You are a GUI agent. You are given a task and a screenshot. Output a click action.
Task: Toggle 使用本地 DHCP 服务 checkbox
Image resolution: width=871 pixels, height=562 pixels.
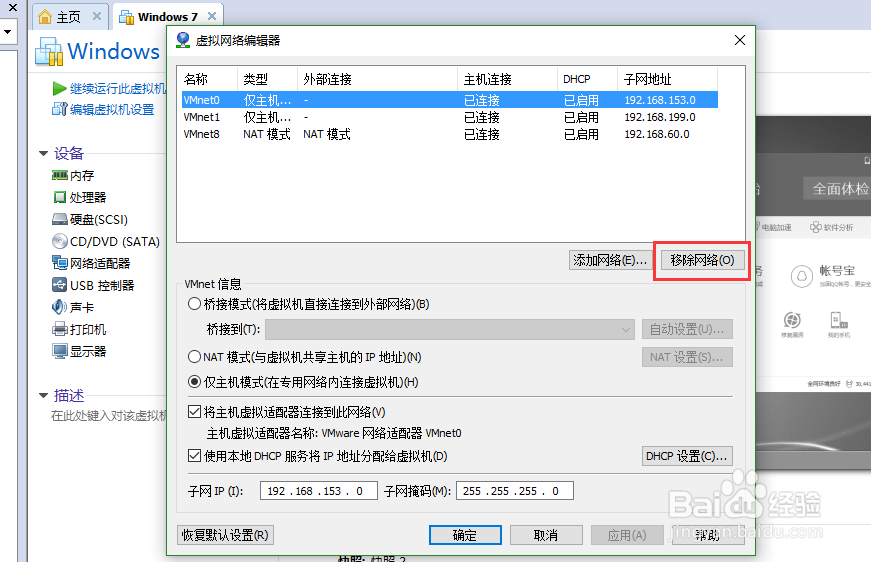click(x=194, y=456)
